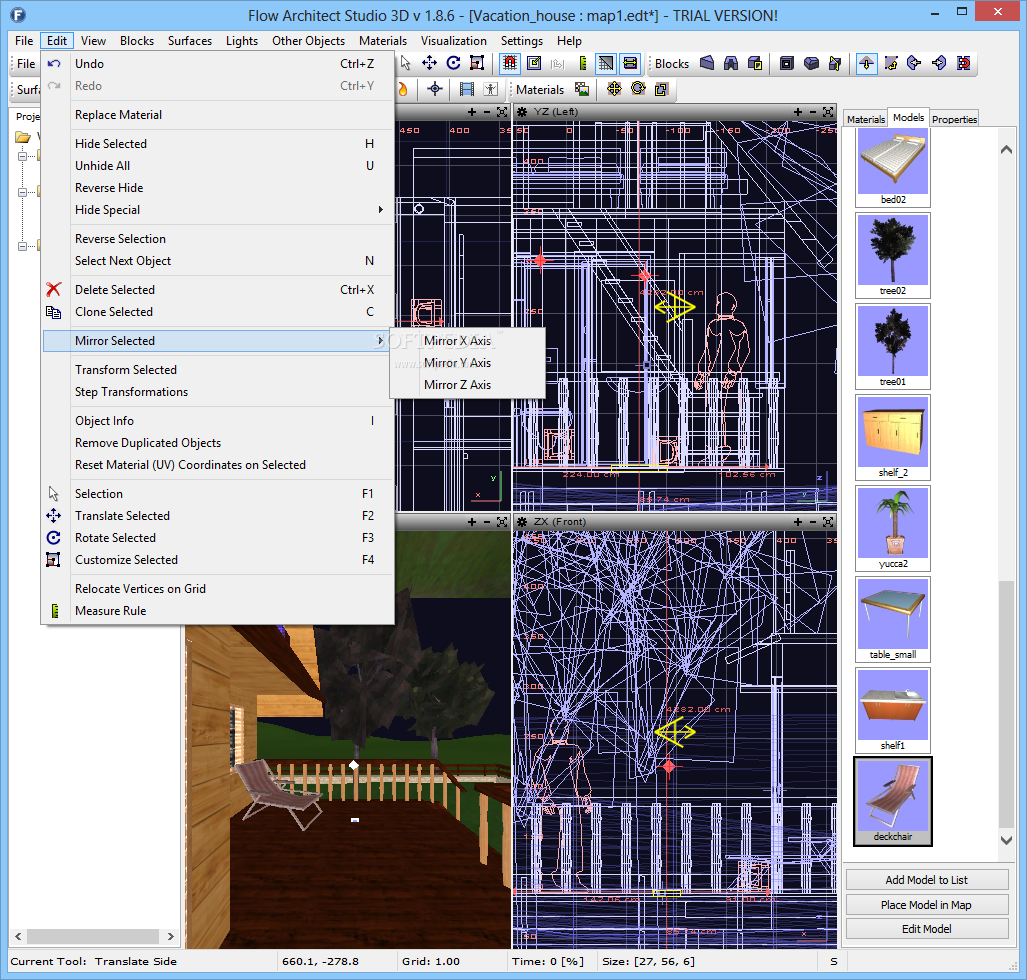
Task: Maximize the ZX (Front) viewport
Action: pos(828,522)
